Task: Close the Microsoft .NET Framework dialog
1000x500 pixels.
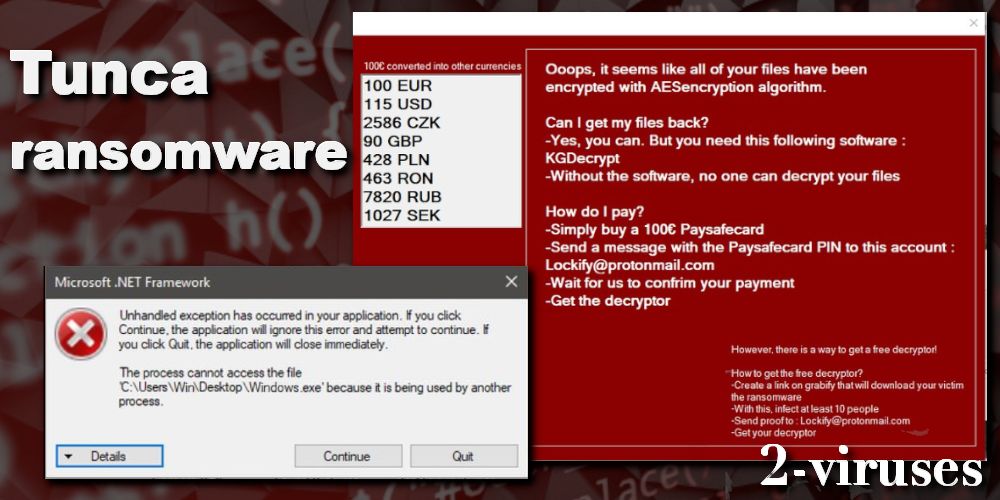Action: click(511, 282)
